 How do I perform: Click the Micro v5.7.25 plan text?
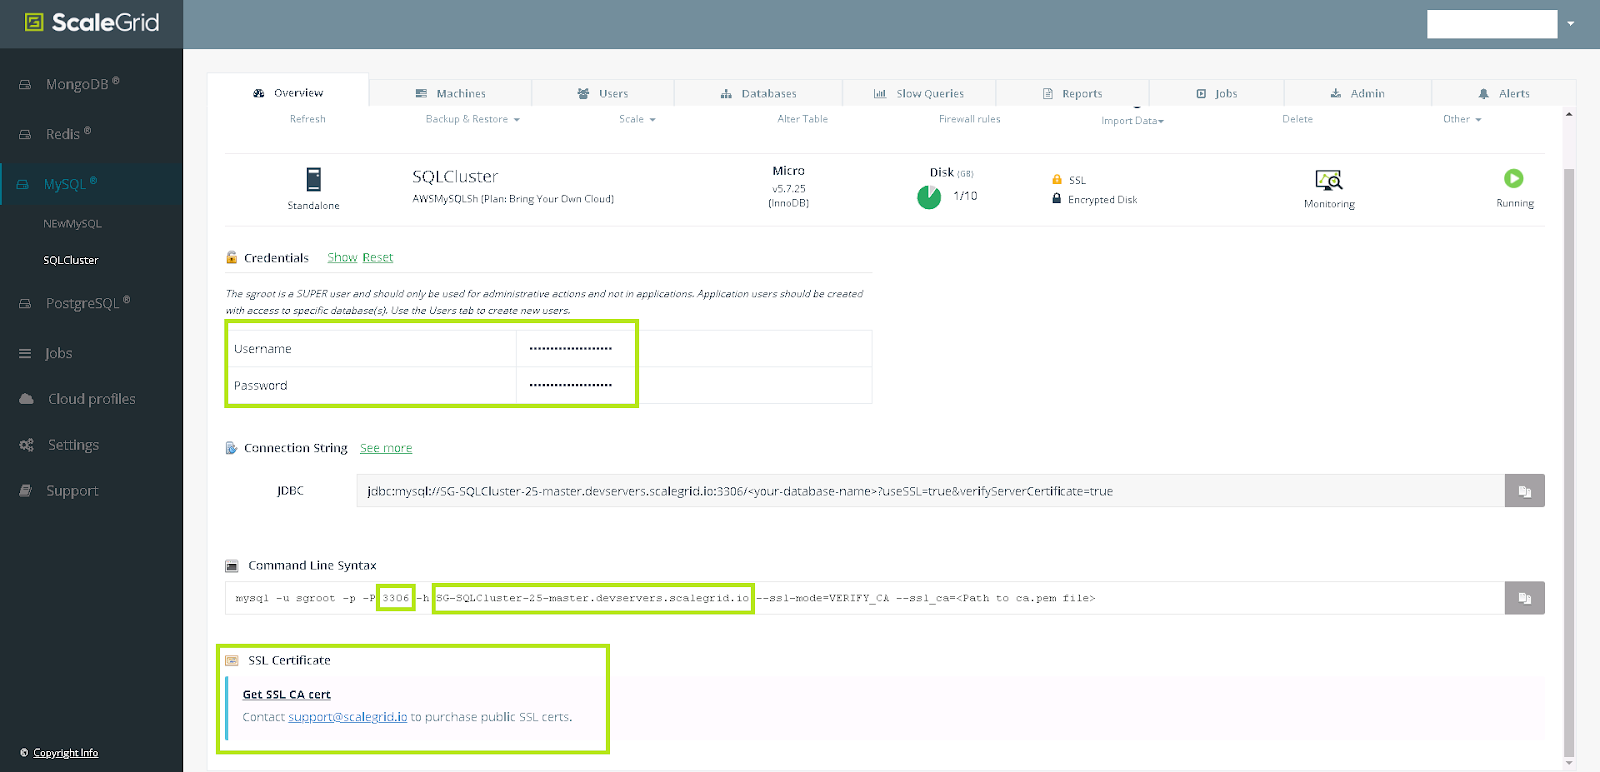tap(789, 187)
